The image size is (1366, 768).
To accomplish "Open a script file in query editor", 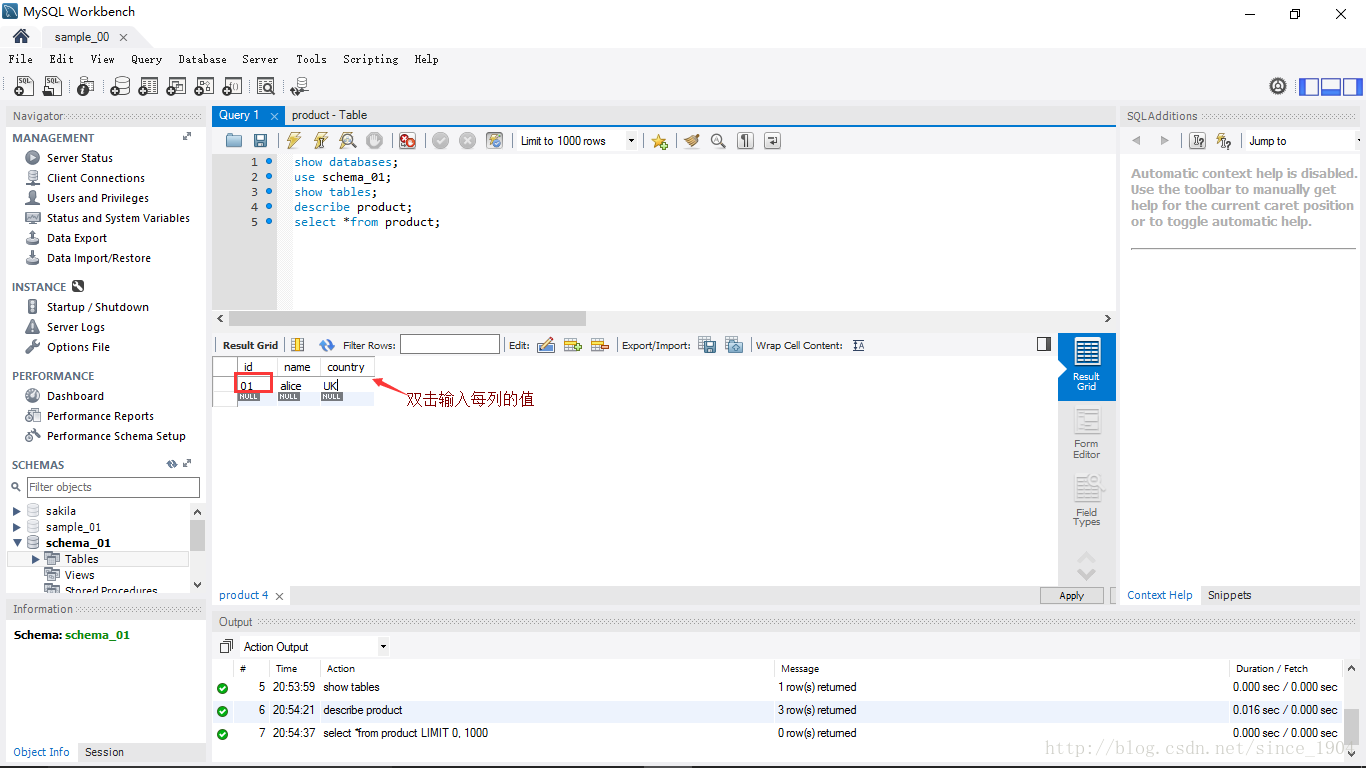I will 234,141.
